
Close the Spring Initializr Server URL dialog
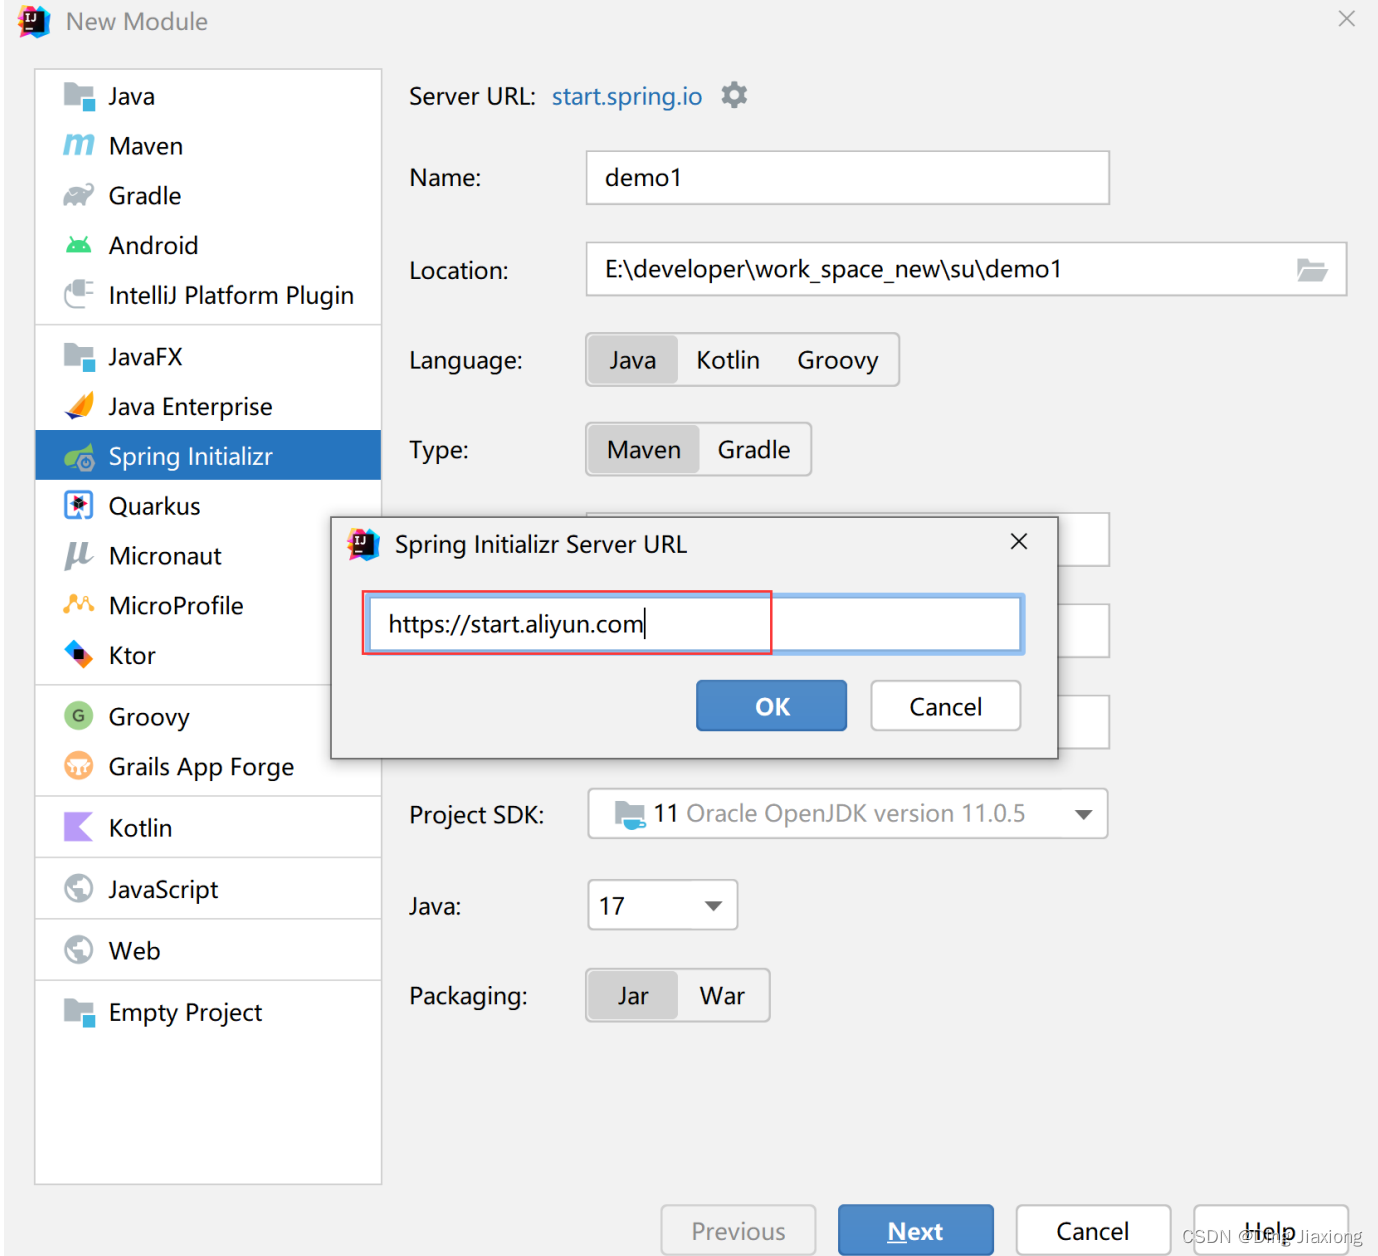[1019, 541]
